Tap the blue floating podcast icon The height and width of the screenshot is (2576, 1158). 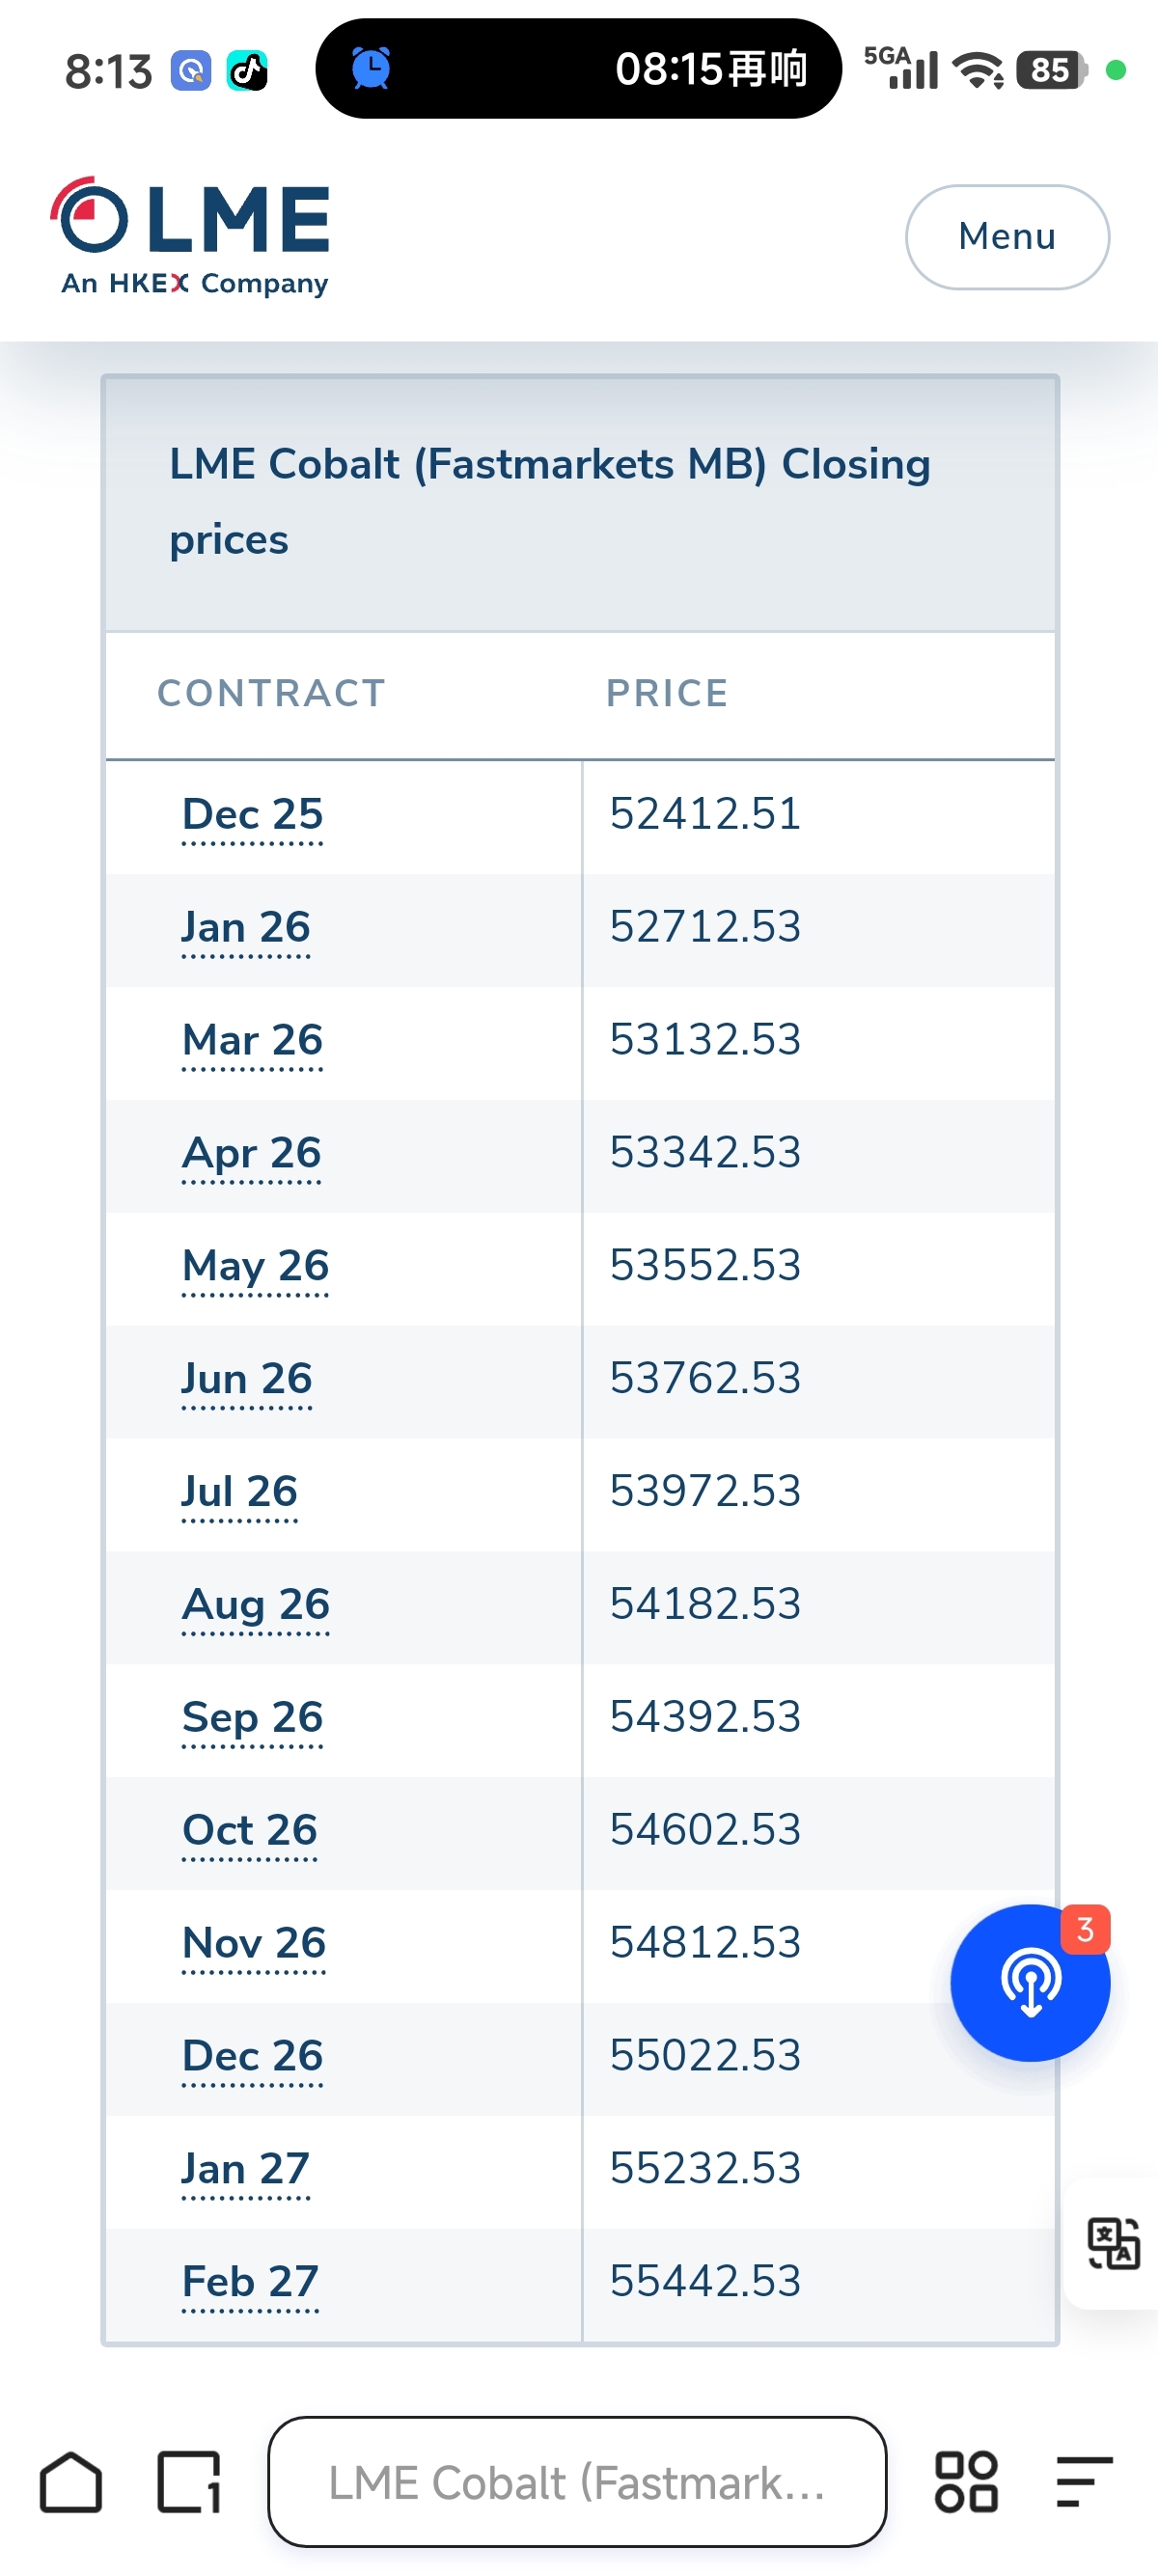click(x=1029, y=1982)
